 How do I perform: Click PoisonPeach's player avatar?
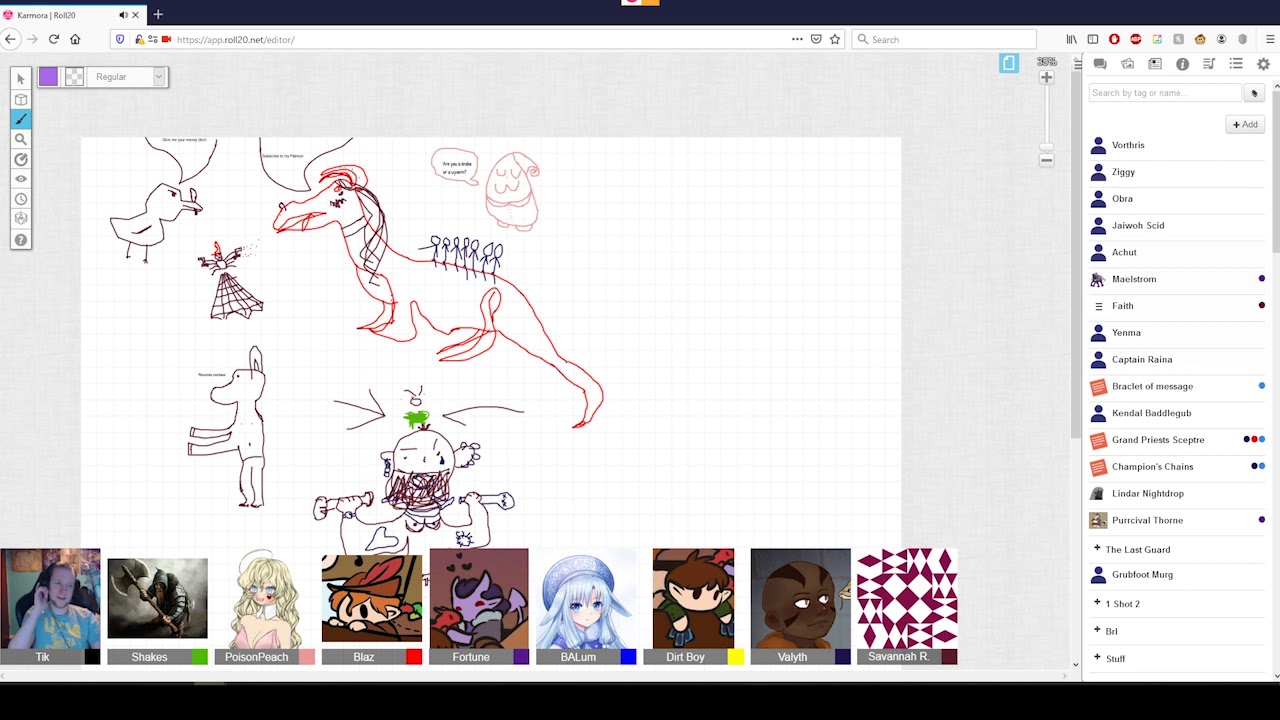click(x=264, y=598)
